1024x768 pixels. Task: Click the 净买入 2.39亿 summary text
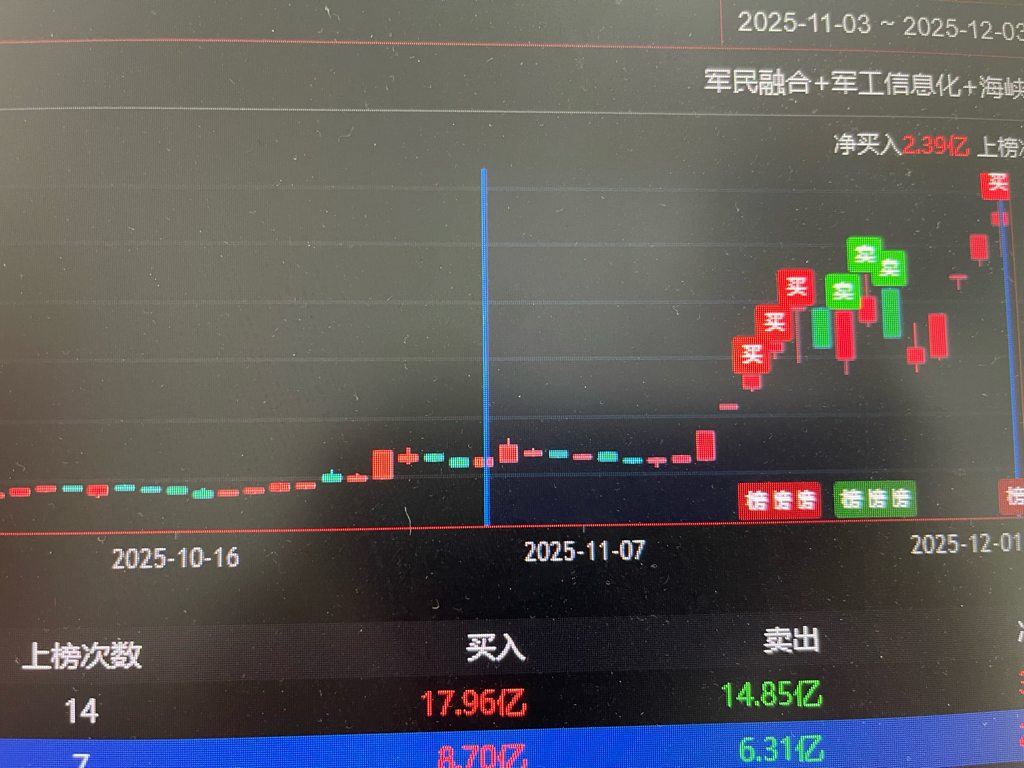click(901, 145)
